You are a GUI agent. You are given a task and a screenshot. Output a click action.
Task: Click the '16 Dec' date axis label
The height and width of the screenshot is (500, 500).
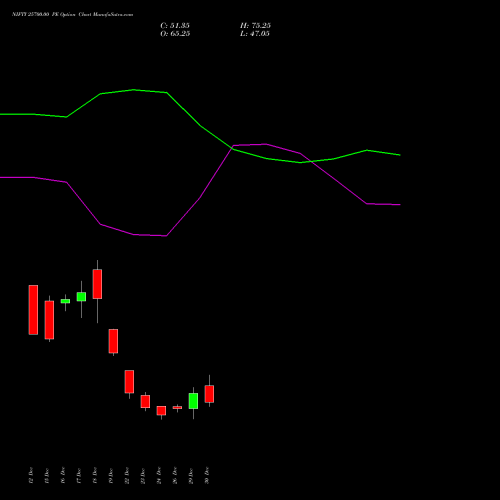coord(63,475)
